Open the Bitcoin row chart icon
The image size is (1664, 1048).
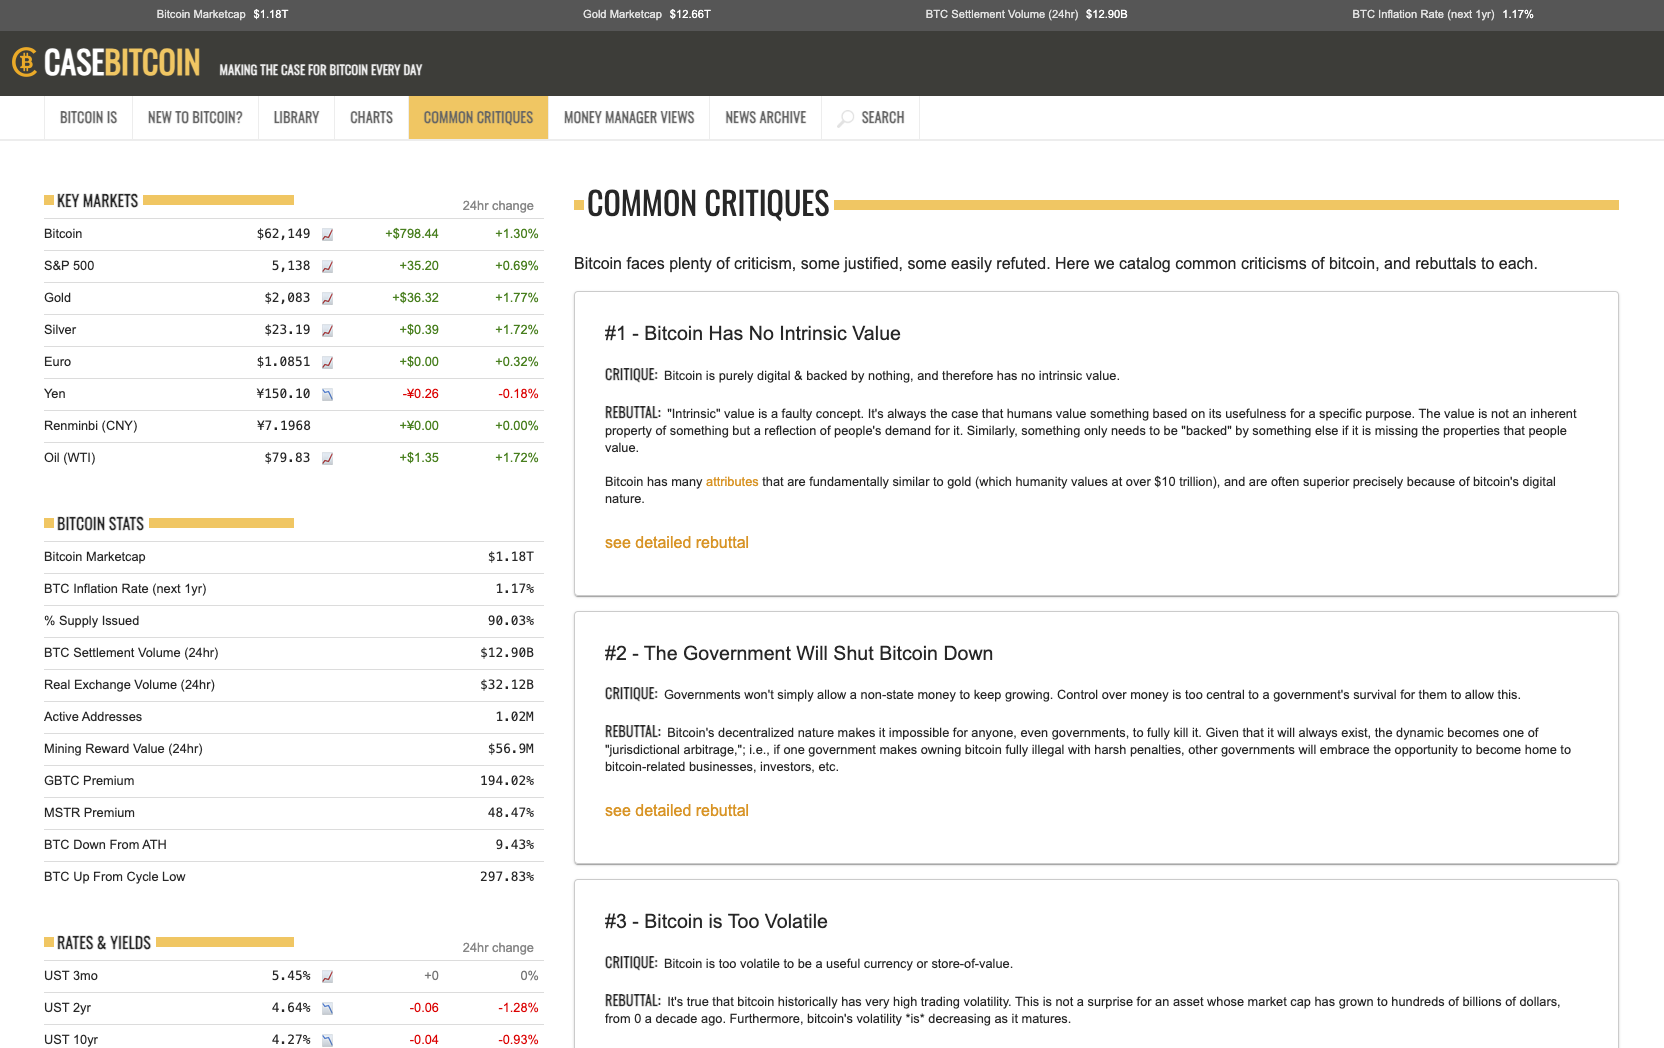click(327, 235)
